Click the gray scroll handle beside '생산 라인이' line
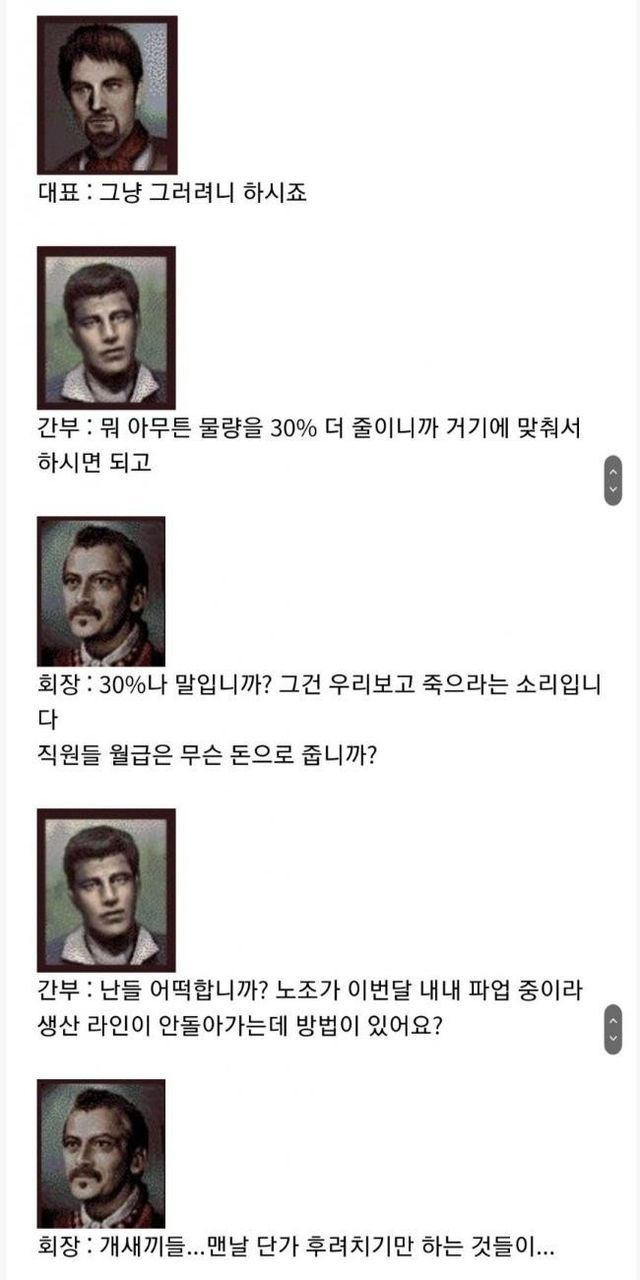 (x=613, y=1029)
